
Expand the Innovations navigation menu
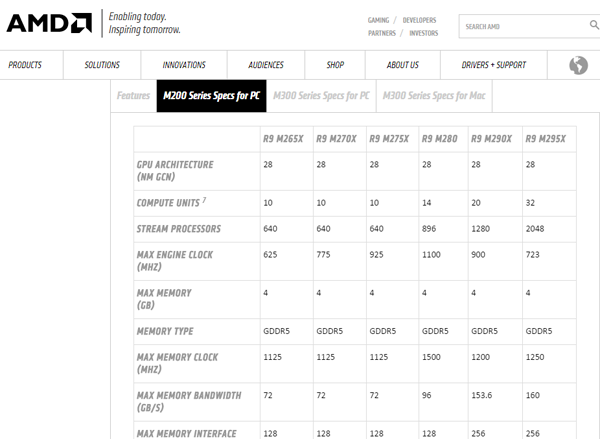point(184,65)
